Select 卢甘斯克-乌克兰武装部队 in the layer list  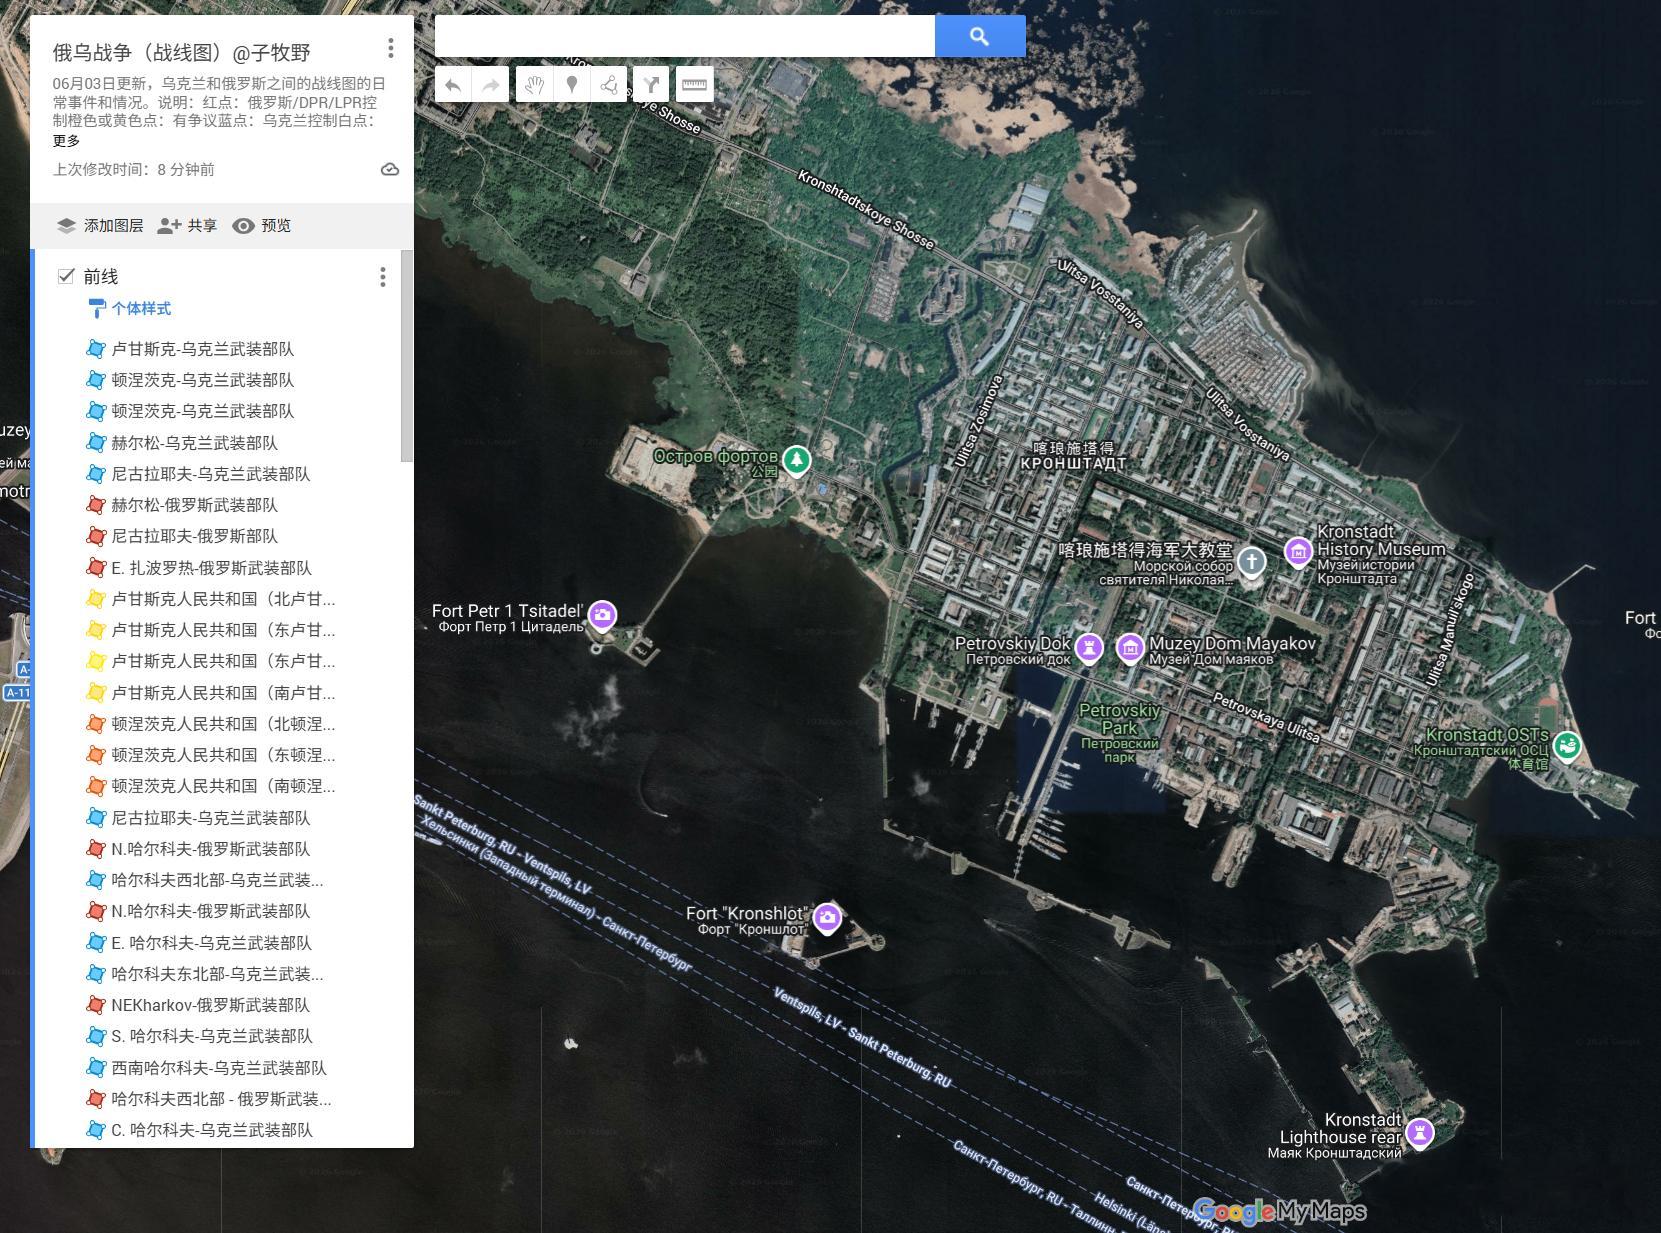tap(203, 349)
